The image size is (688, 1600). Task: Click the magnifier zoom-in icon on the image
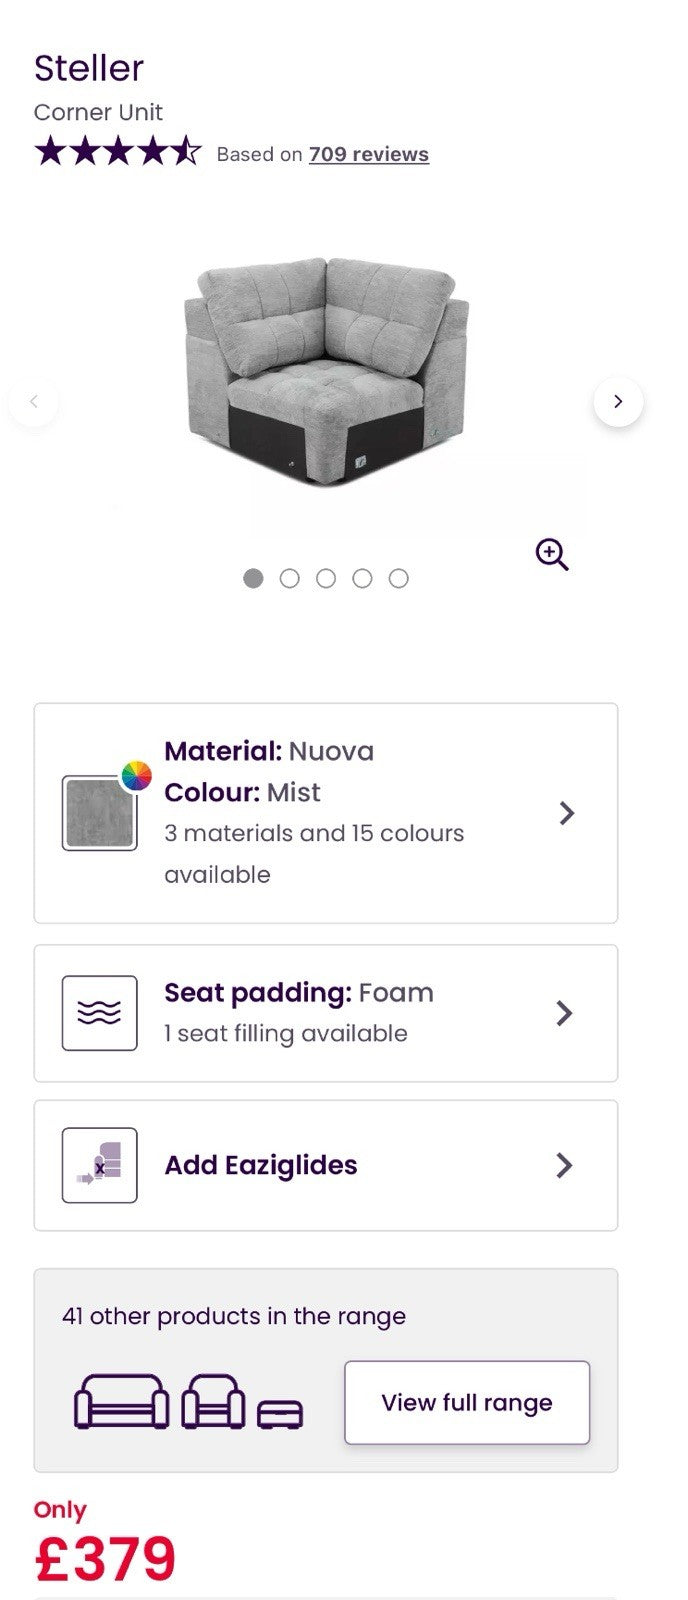(x=552, y=554)
